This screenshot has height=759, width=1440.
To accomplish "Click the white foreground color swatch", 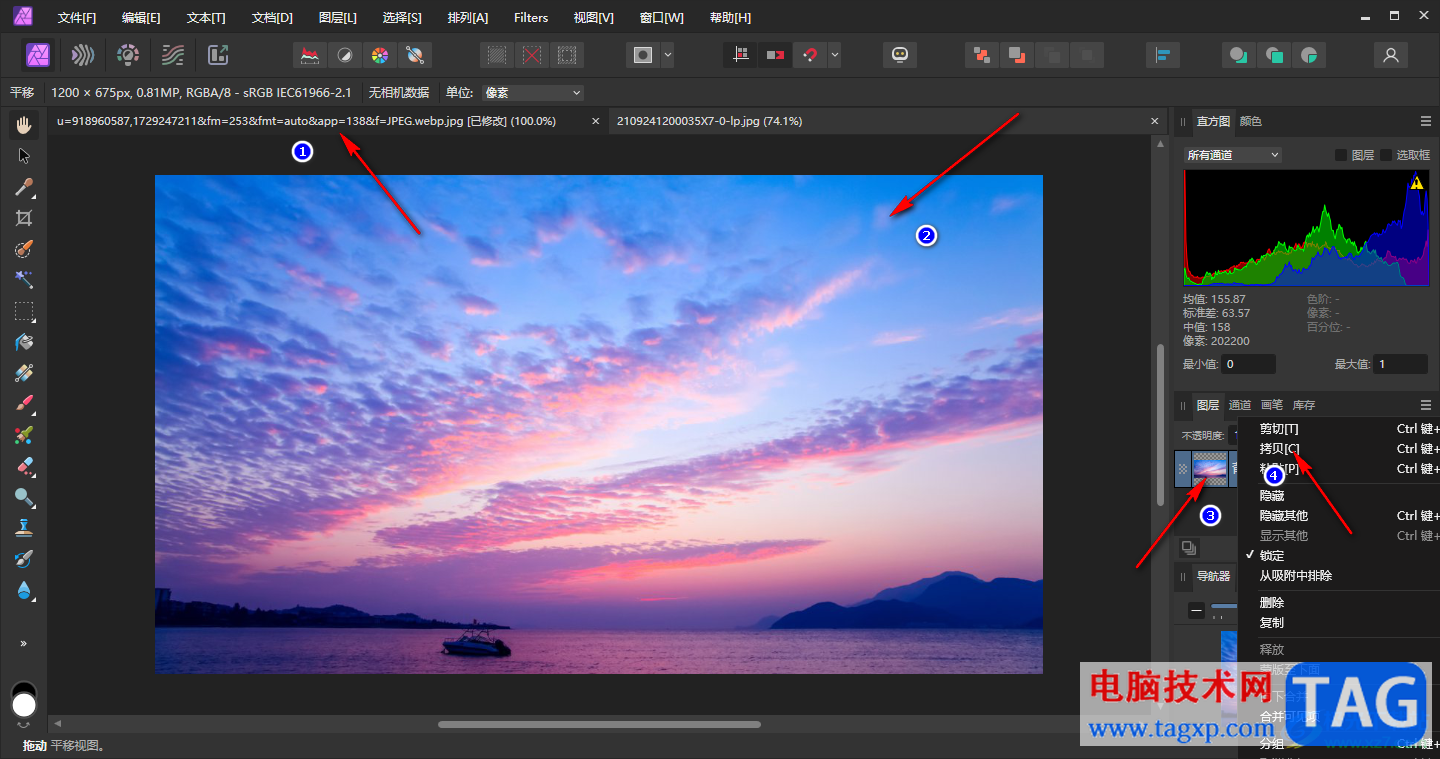I will click(x=24, y=706).
